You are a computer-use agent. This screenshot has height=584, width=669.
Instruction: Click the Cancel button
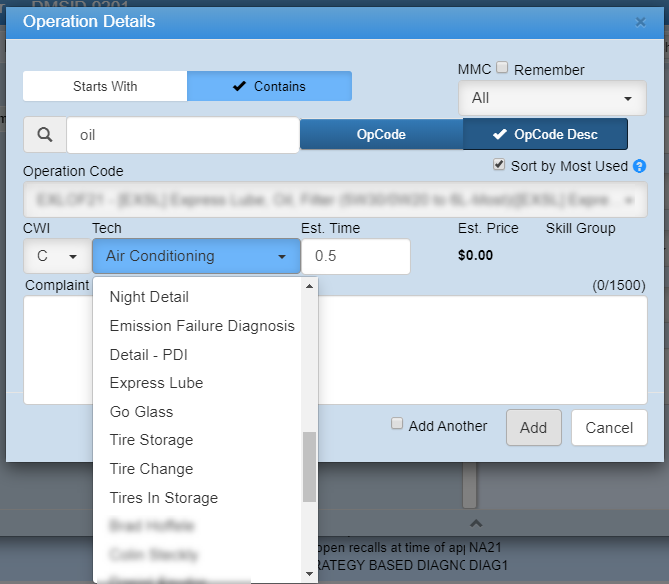(x=609, y=428)
